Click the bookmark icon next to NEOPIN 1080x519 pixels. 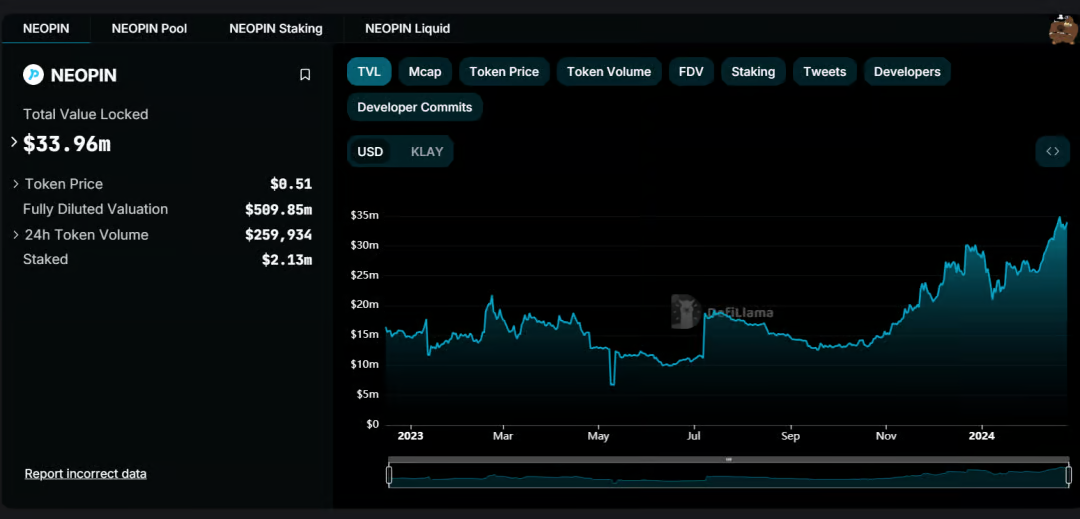tap(305, 75)
